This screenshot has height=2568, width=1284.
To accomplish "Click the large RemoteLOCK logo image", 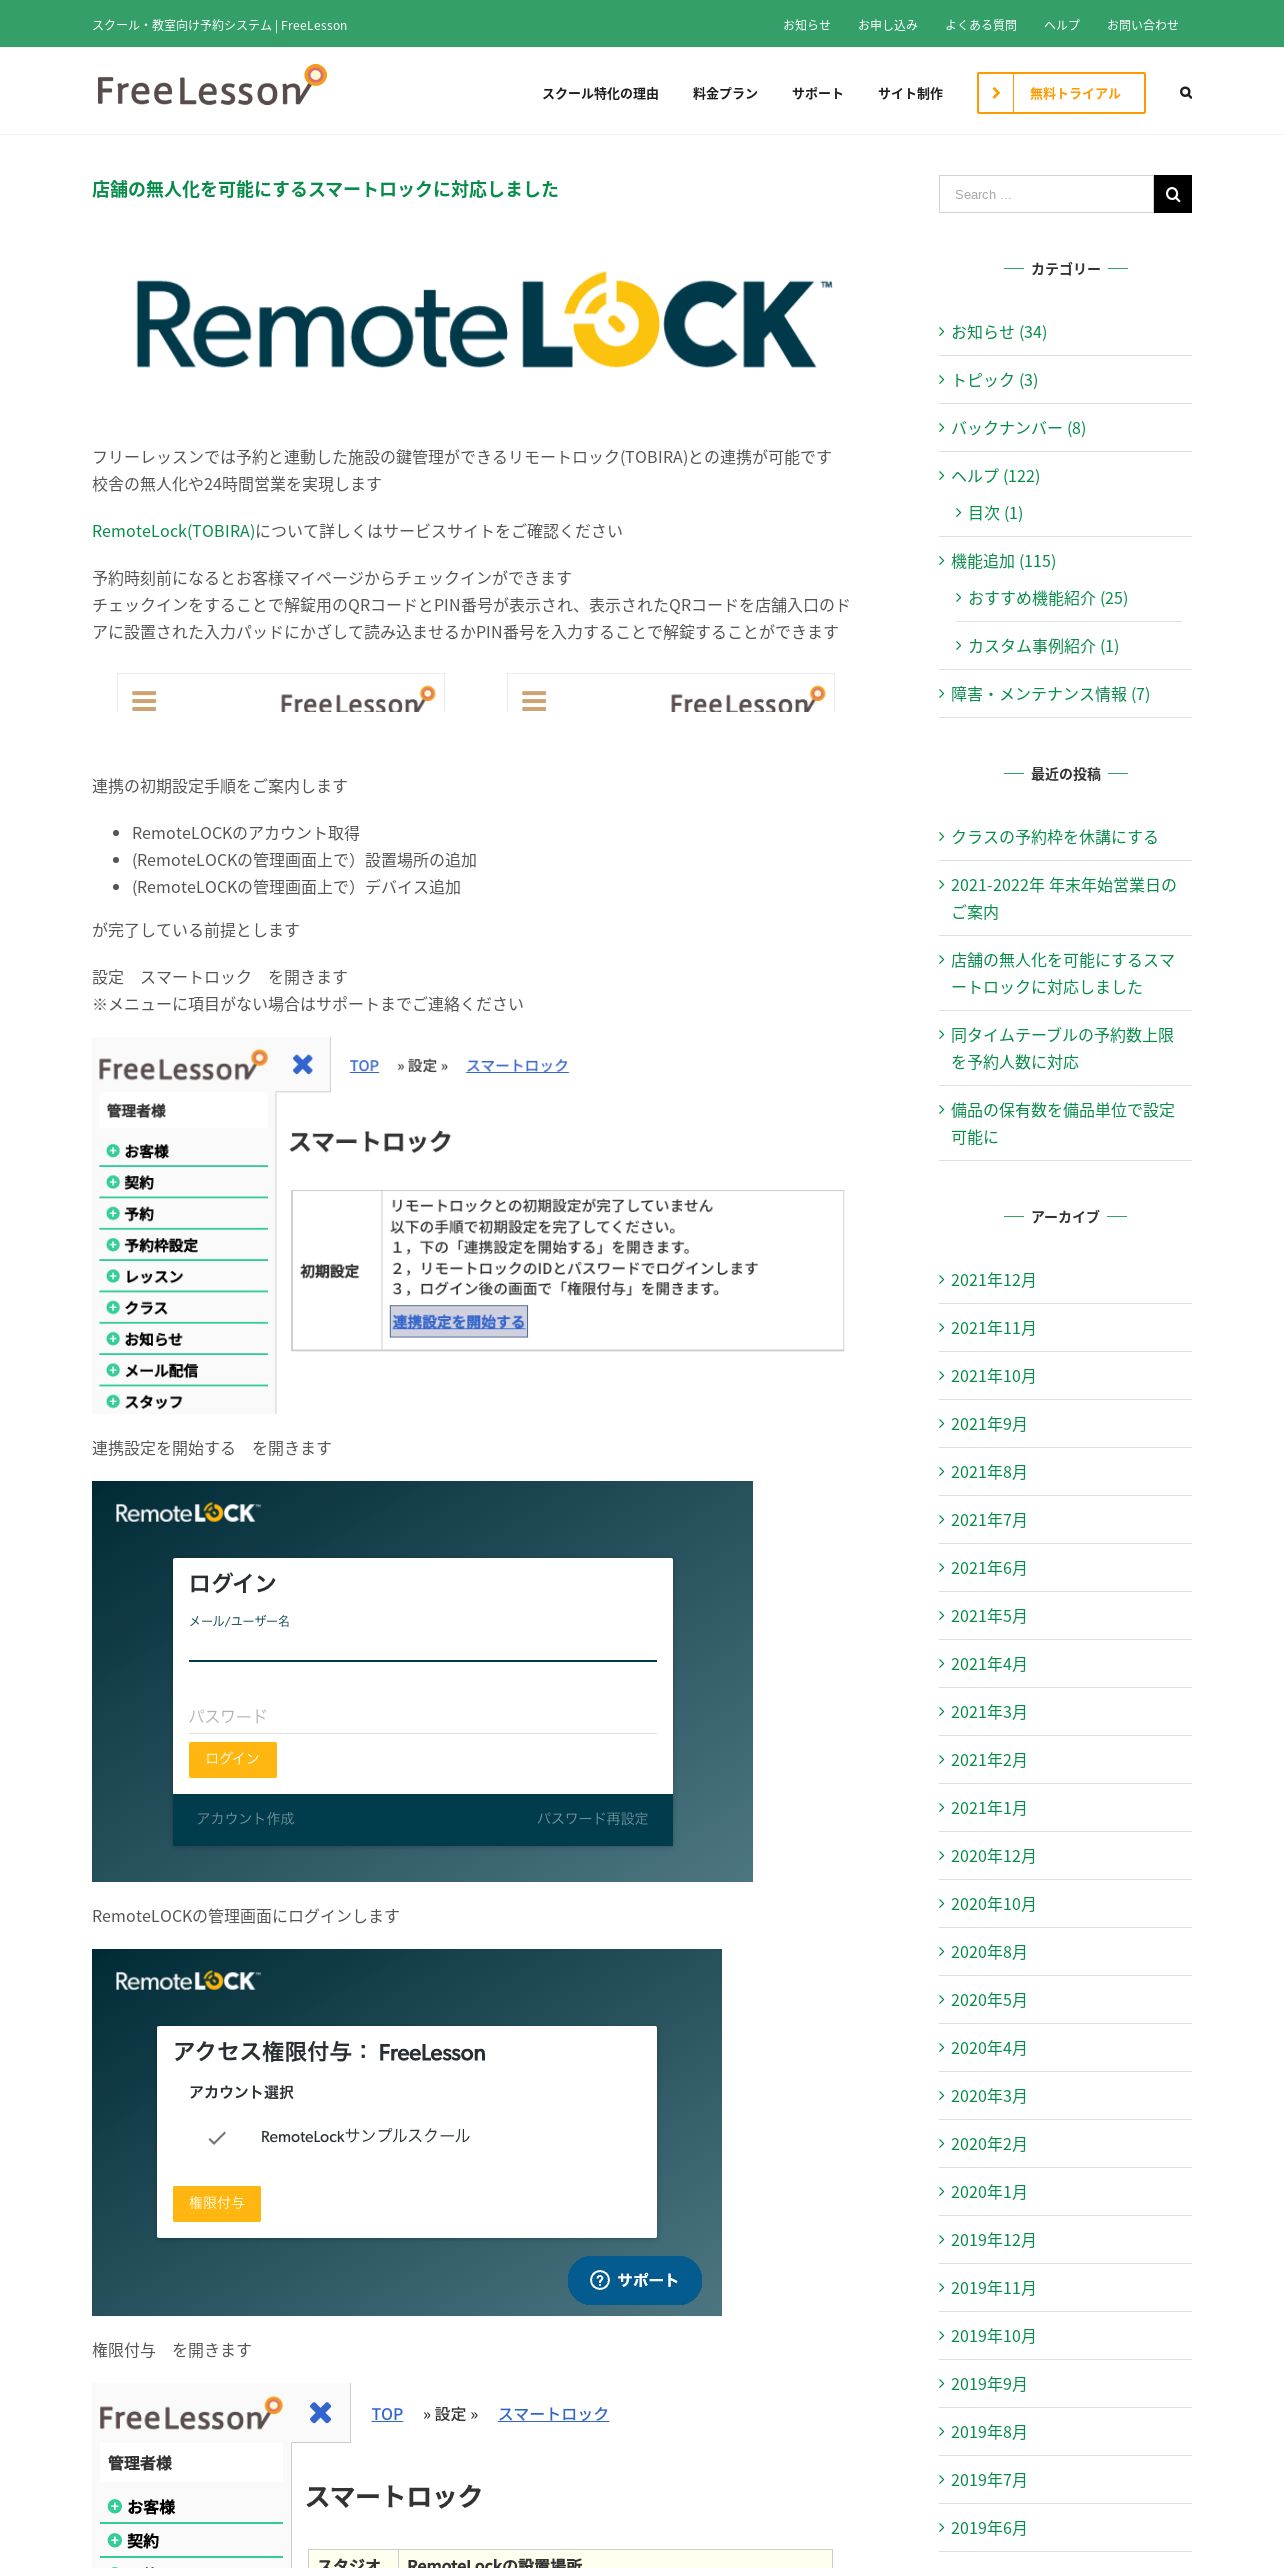I will [x=484, y=322].
